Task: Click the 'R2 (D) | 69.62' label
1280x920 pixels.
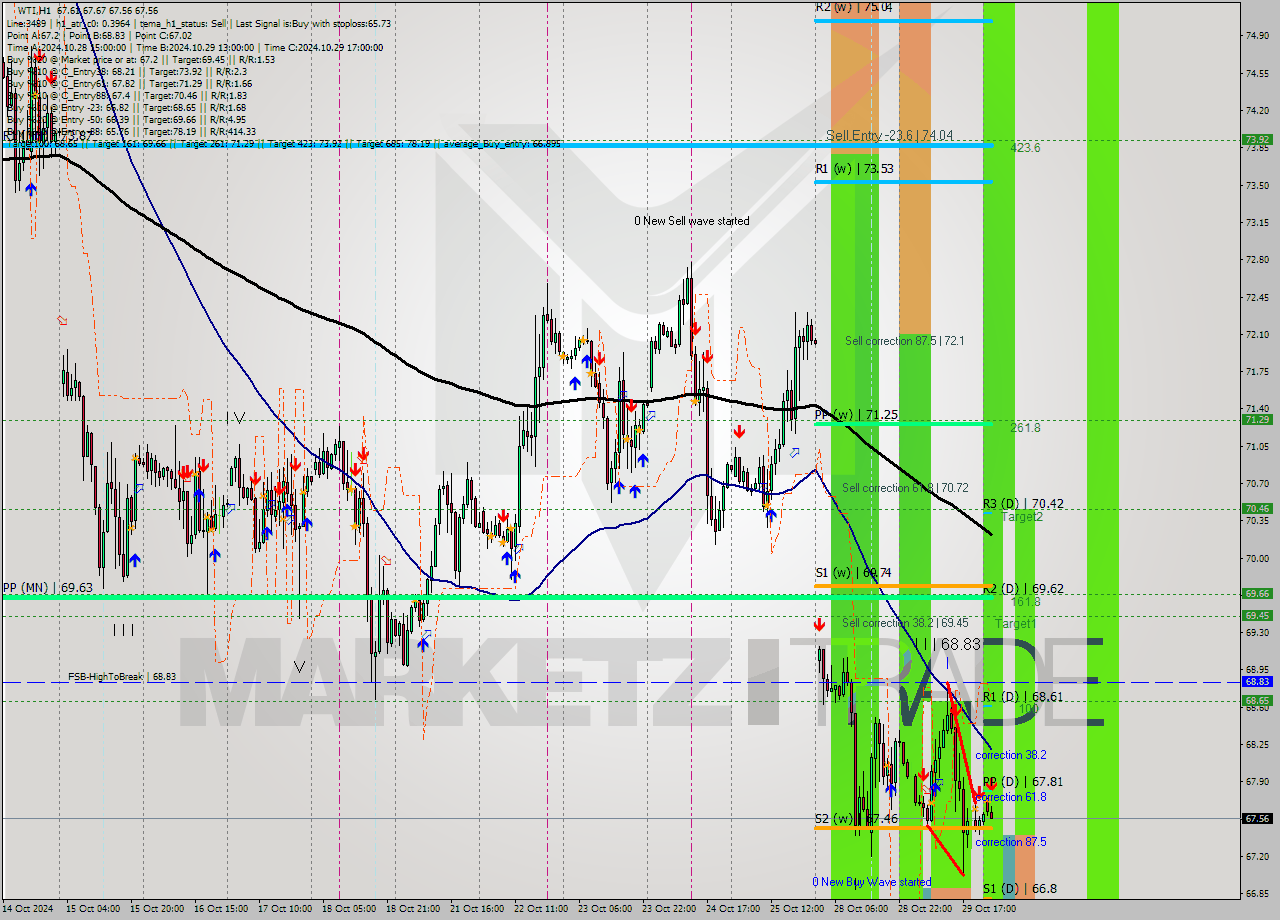Action: coord(1022,590)
